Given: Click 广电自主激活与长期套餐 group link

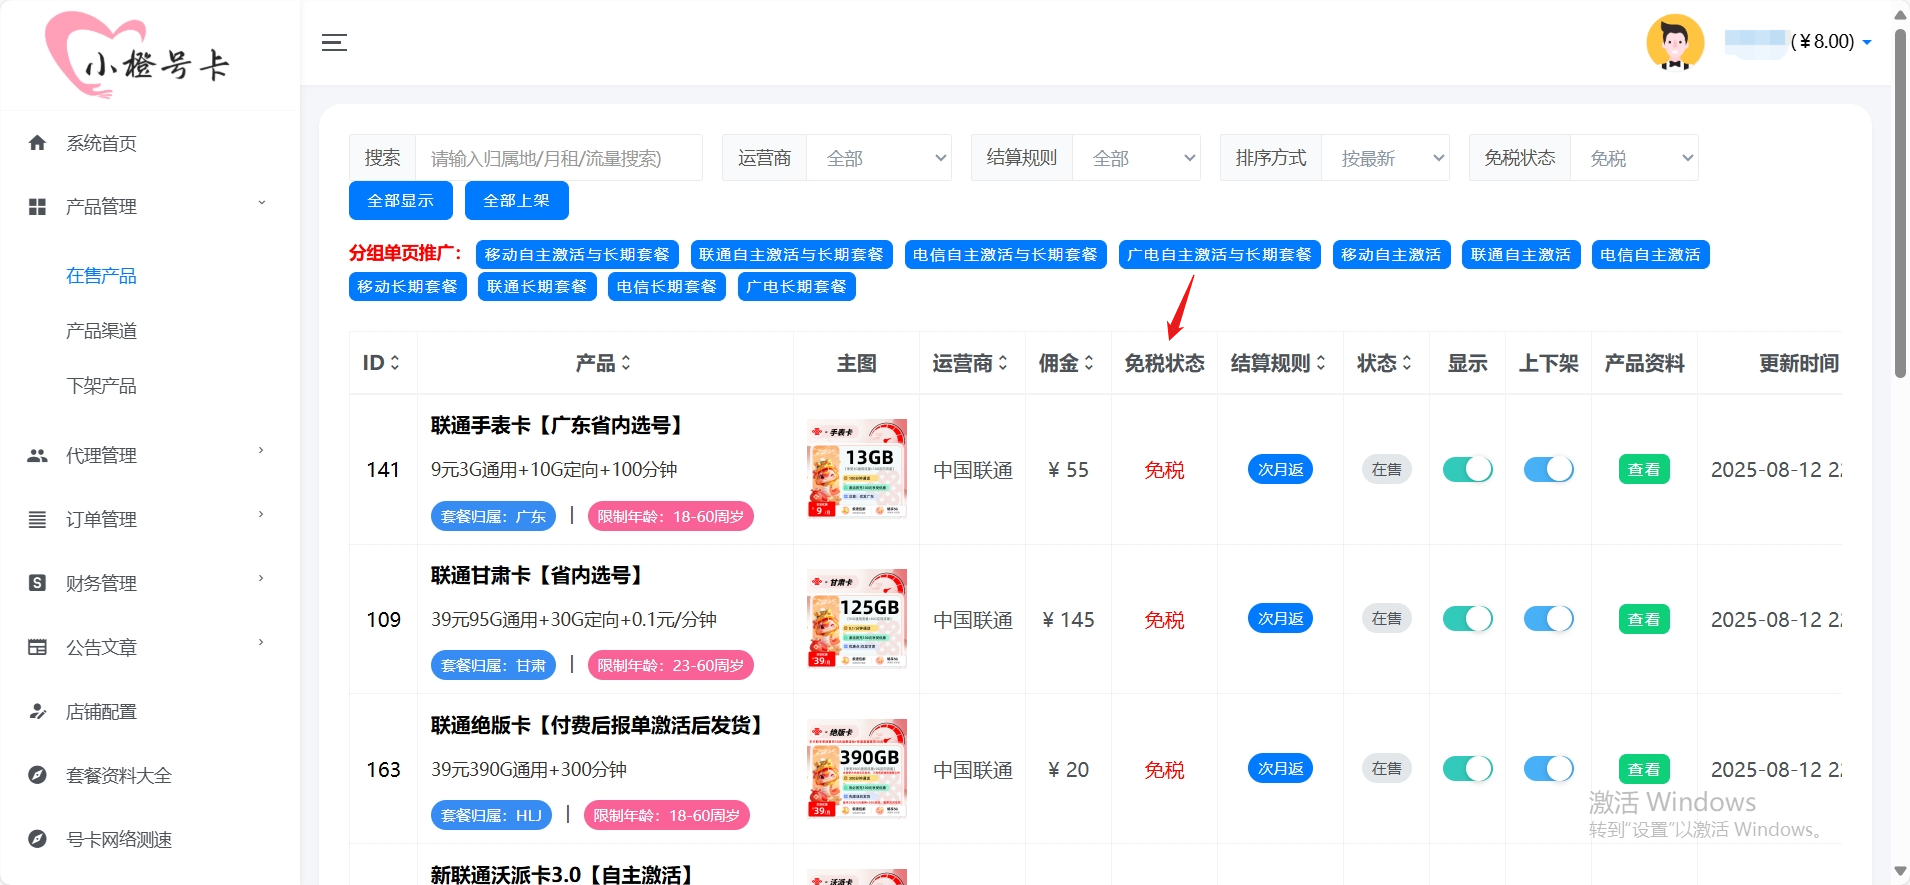Looking at the screenshot, I should pyautogui.click(x=1219, y=255).
